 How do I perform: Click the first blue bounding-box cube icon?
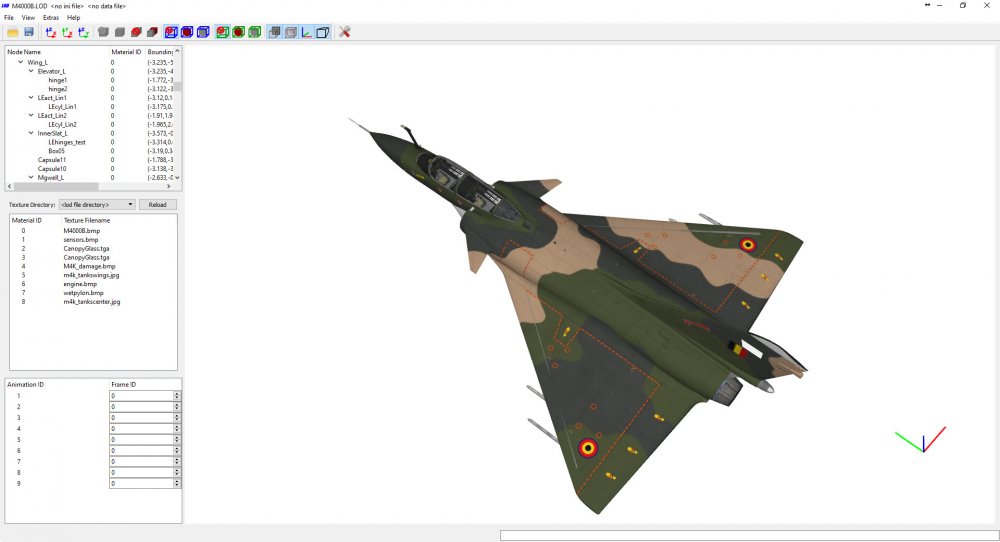point(171,32)
